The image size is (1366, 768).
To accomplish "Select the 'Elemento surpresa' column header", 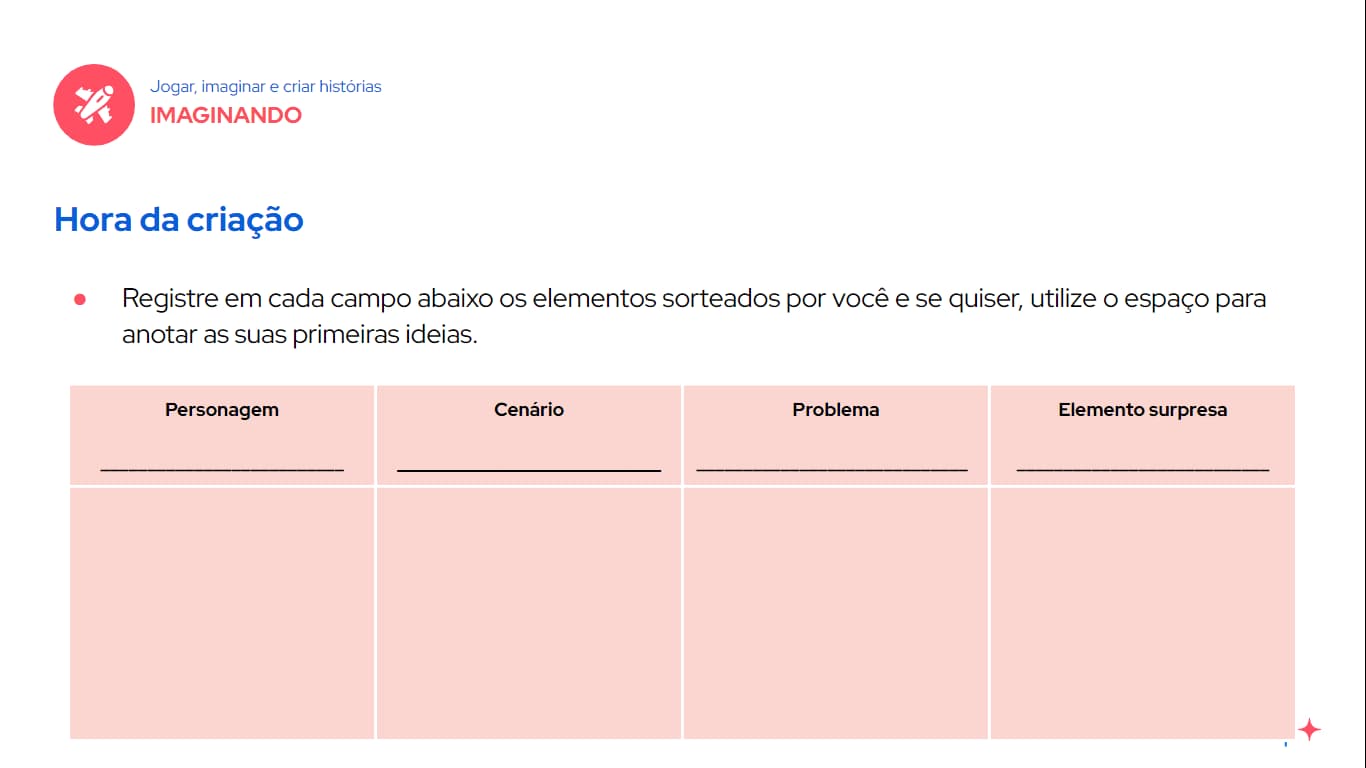I will [1143, 410].
